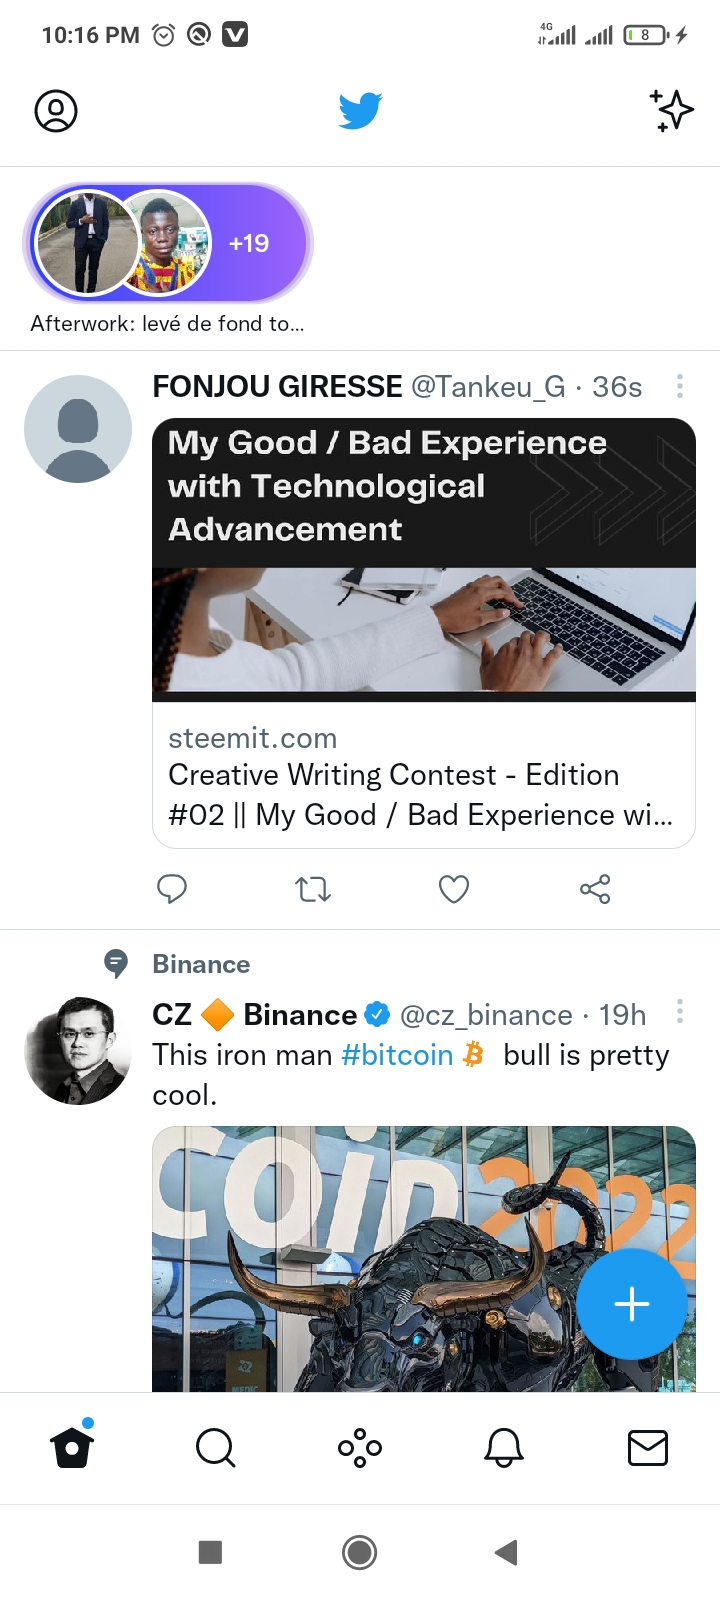Open more options for FONJOU GIRESSE tweet
Image resolution: width=720 pixels, height=1600 pixels.
tap(680, 386)
